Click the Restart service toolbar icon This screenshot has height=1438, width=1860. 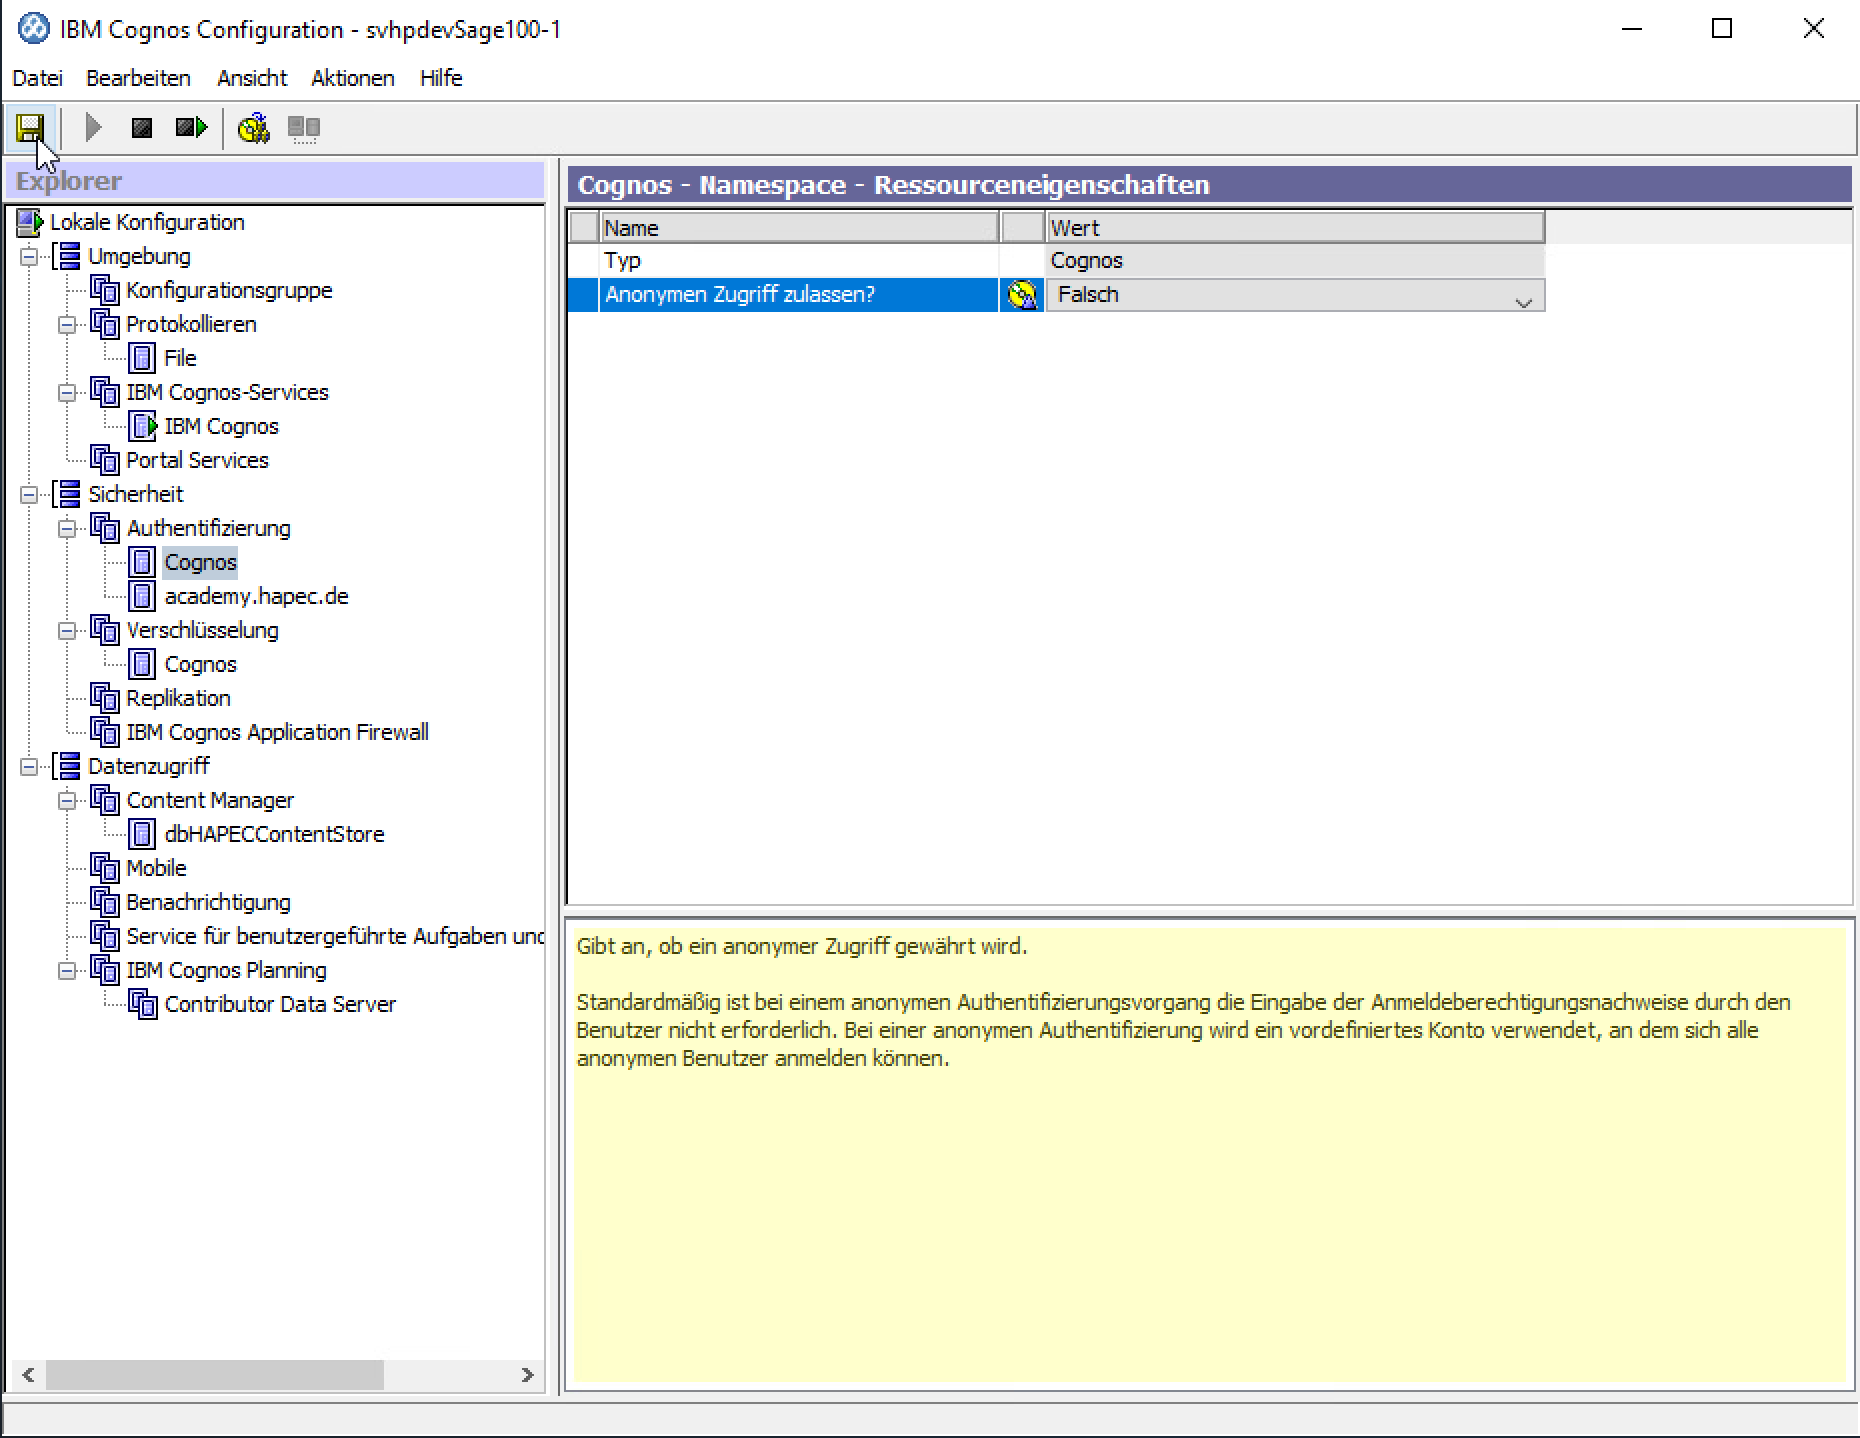click(190, 128)
